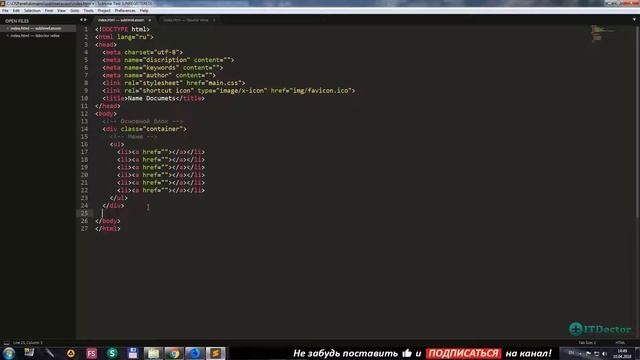Open the File menu
Screen dimensions: 640x360
click(x=5, y=11)
